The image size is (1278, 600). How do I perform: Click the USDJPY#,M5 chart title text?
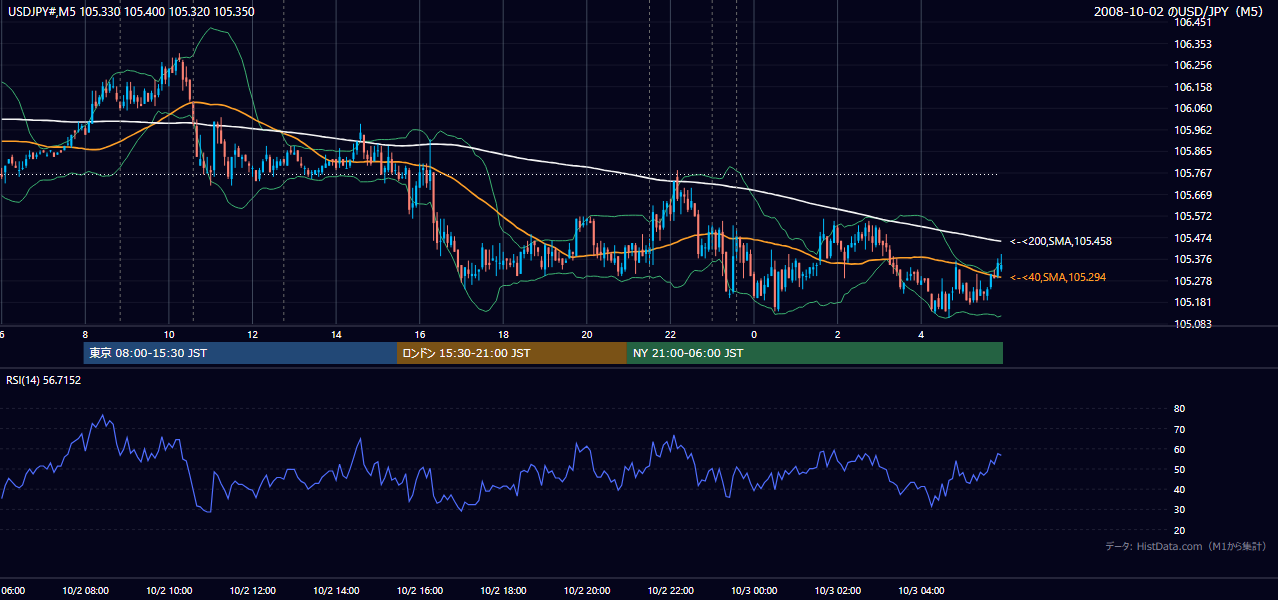[132, 12]
